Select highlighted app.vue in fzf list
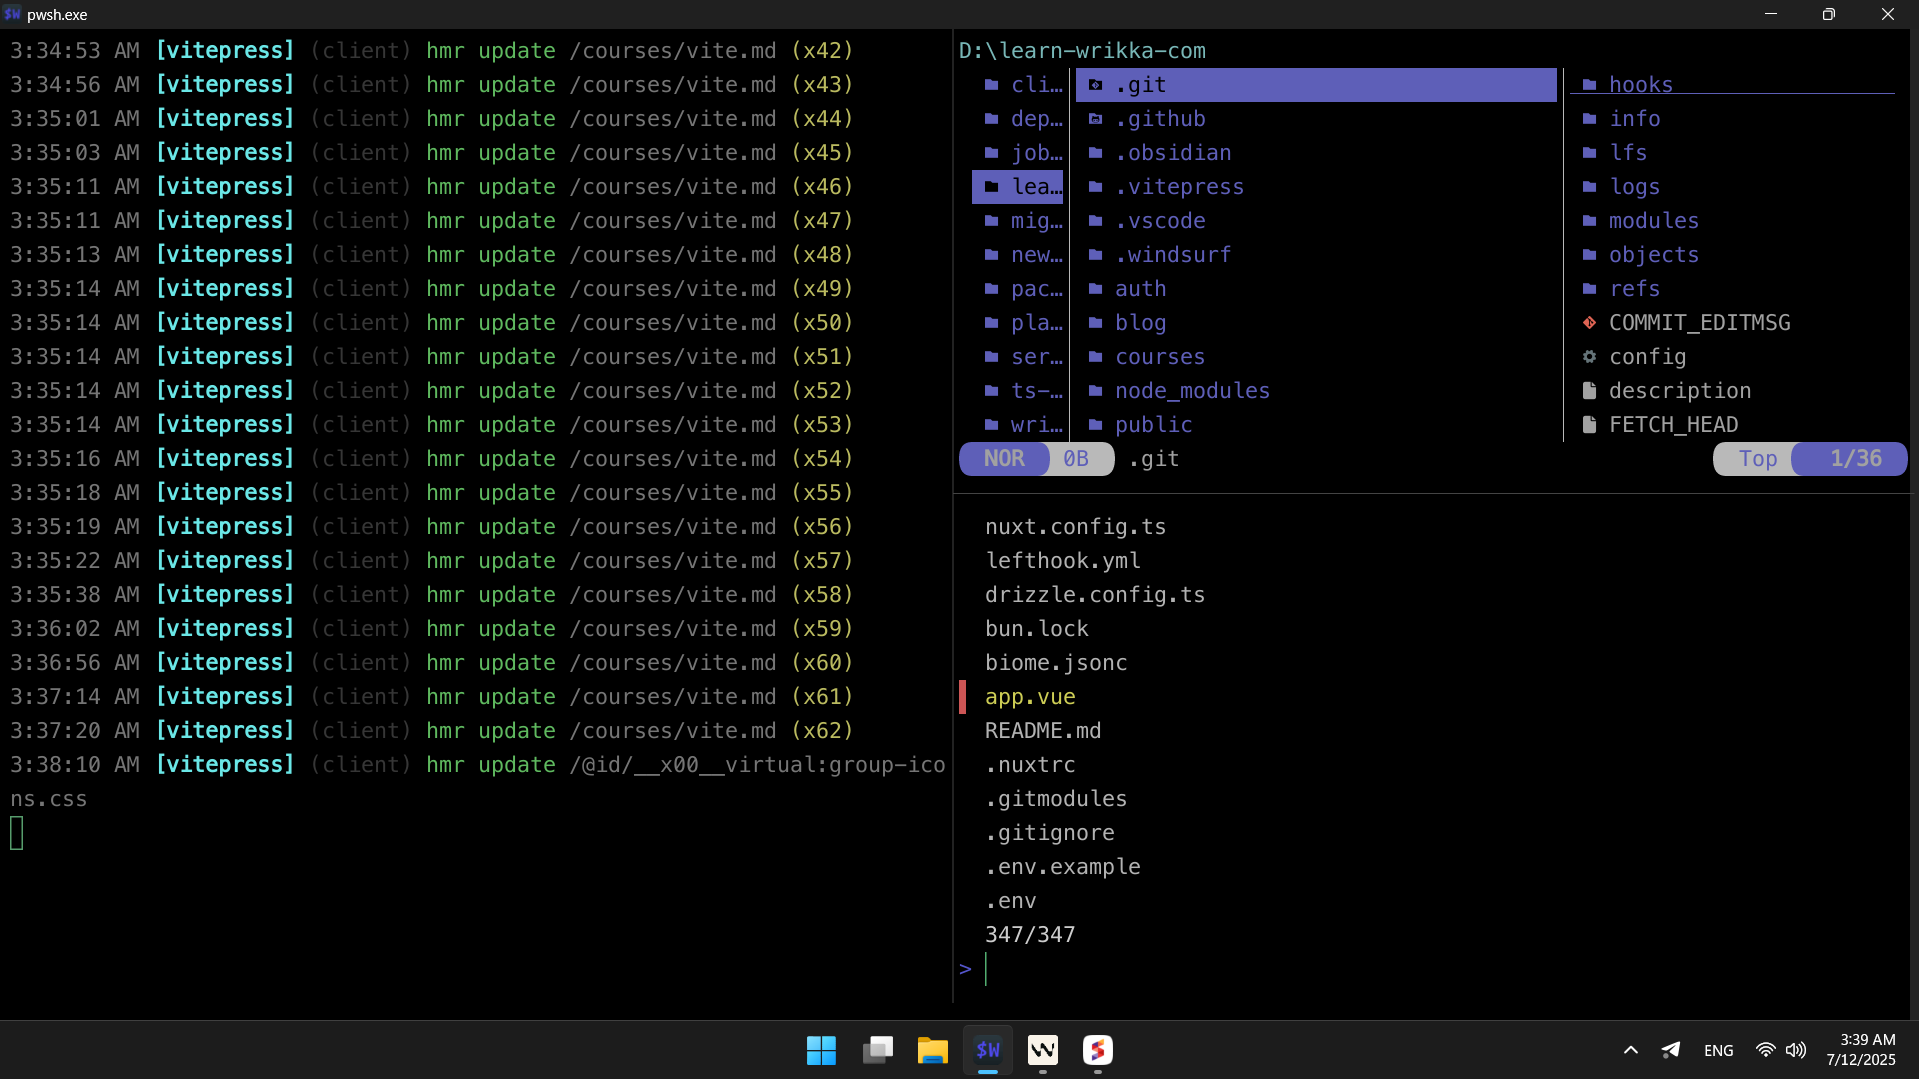 coord(1030,697)
